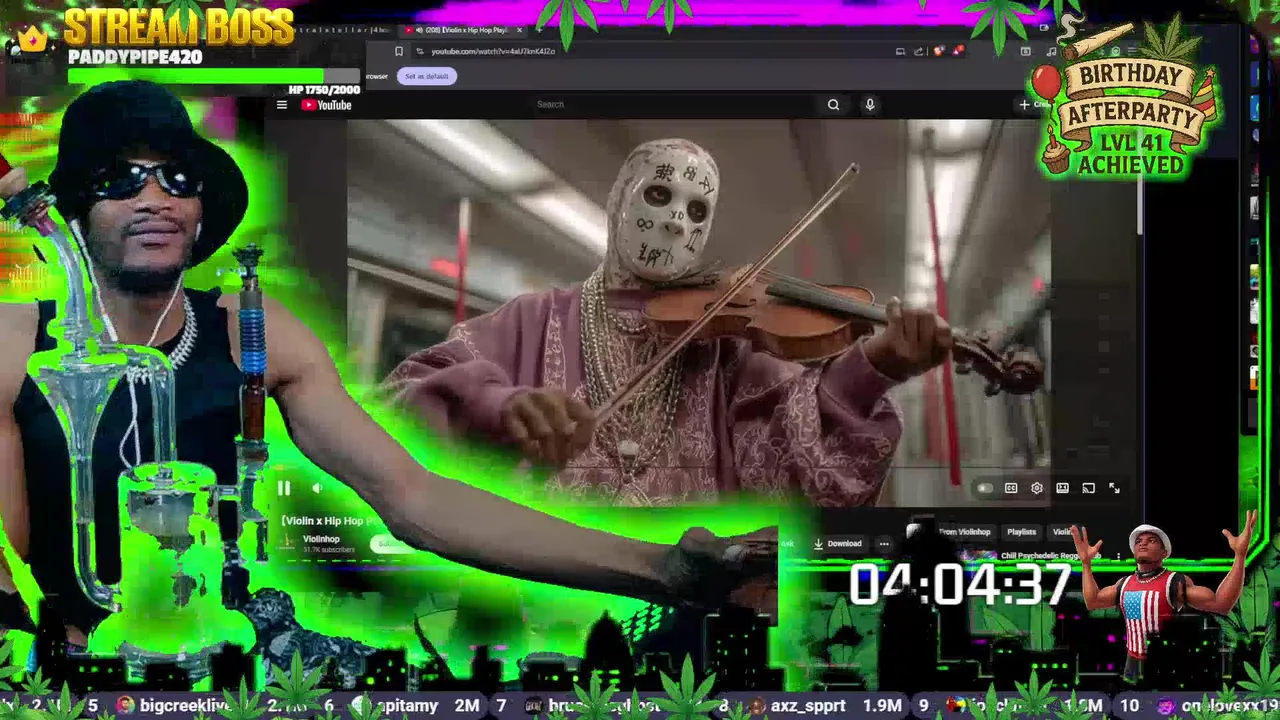Open the Violinhop channel name

[321, 539]
